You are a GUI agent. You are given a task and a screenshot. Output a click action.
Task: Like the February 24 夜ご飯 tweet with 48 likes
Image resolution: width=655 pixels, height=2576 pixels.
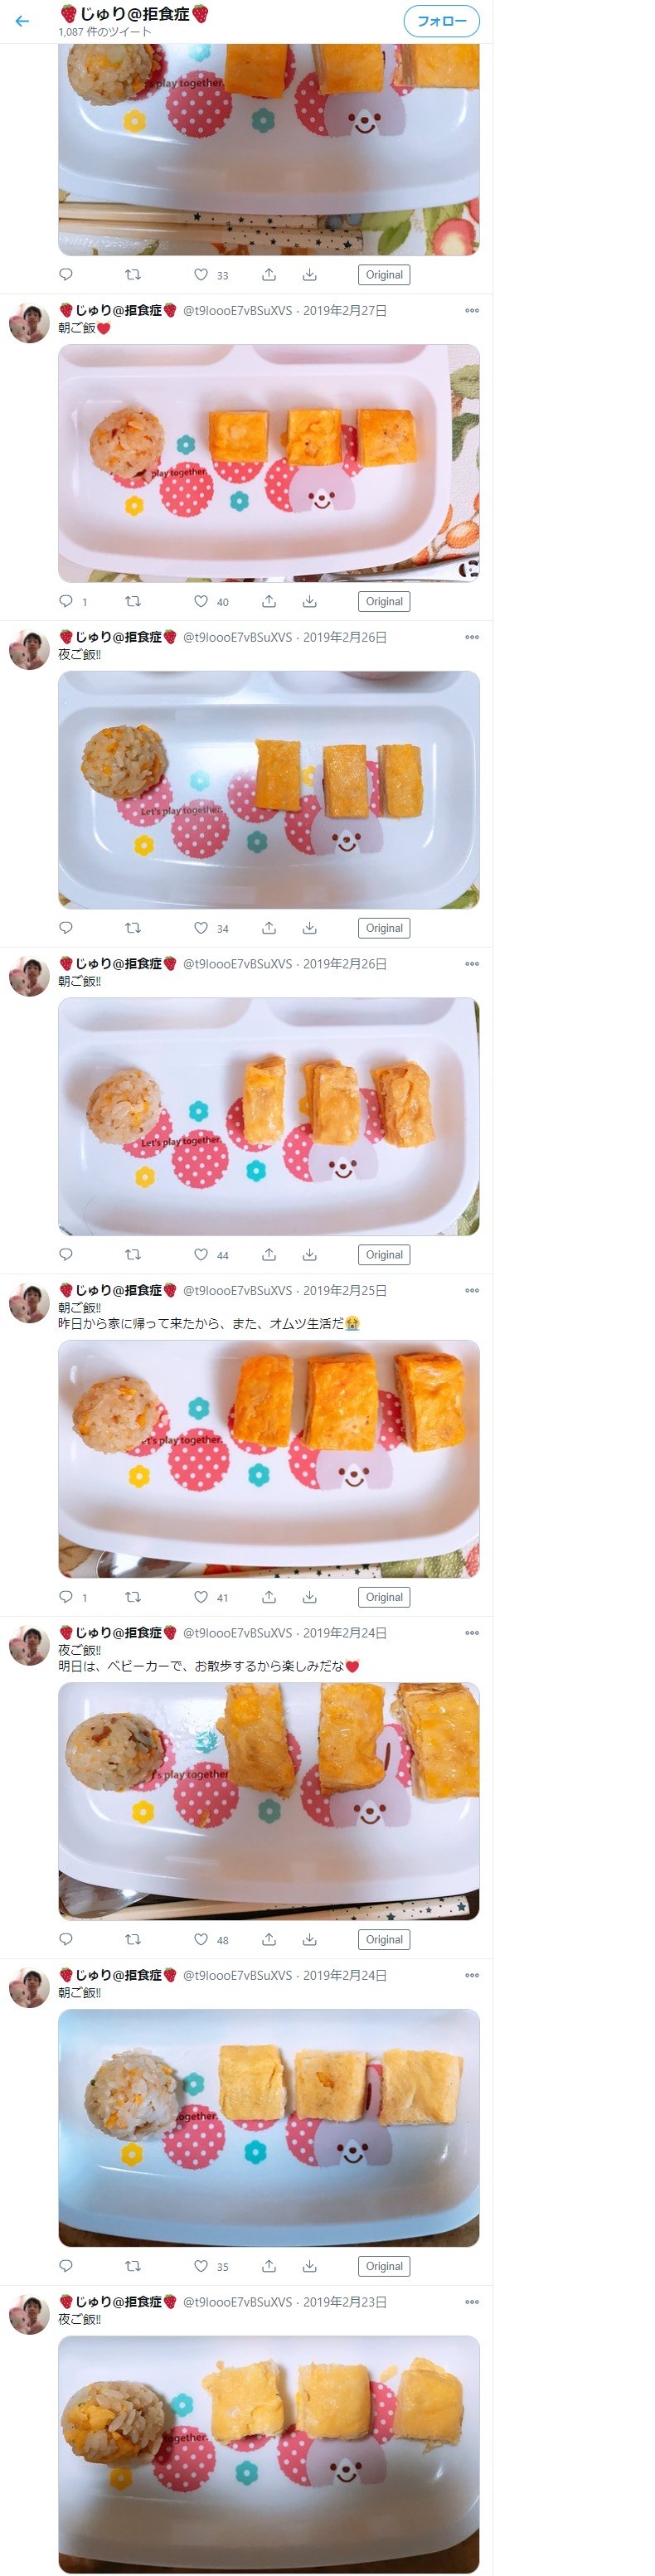click(x=201, y=1939)
